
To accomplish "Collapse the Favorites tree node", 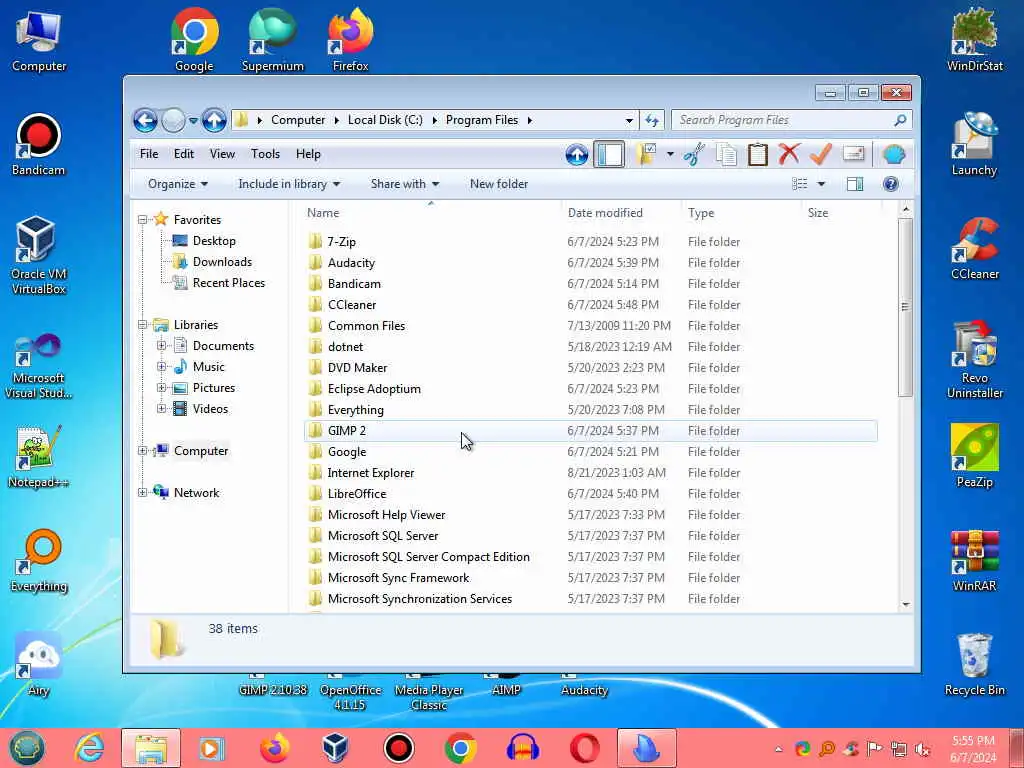I will (x=142, y=220).
